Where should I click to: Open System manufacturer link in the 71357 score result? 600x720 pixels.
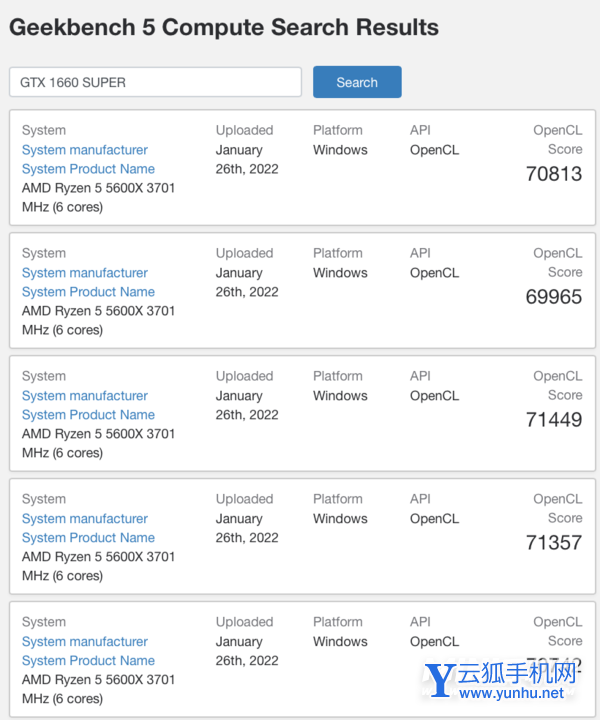point(85,519)
